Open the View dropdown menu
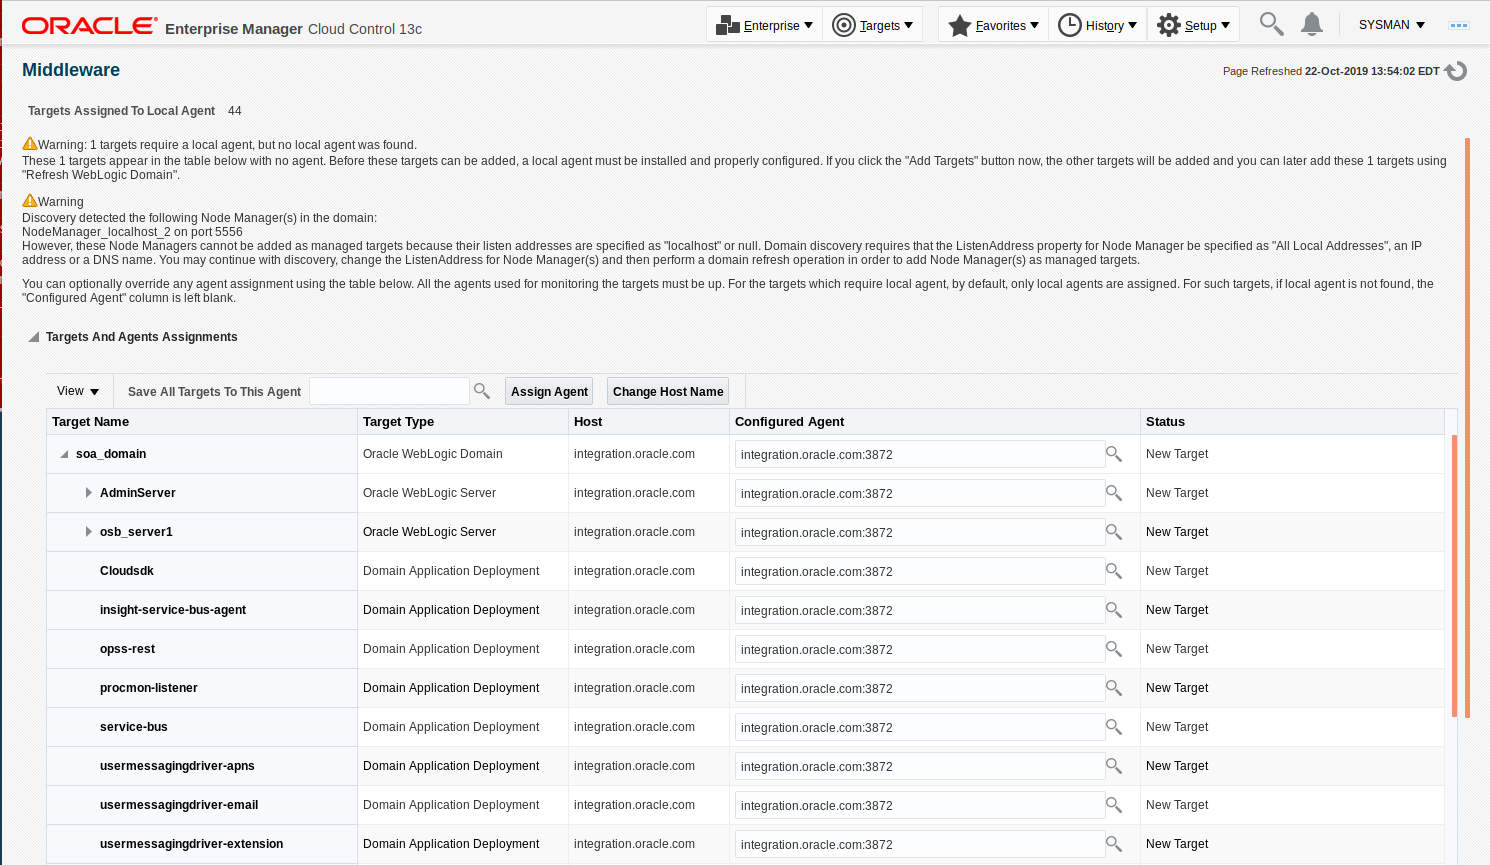The image size is (1490, 865). click(78, 391)
